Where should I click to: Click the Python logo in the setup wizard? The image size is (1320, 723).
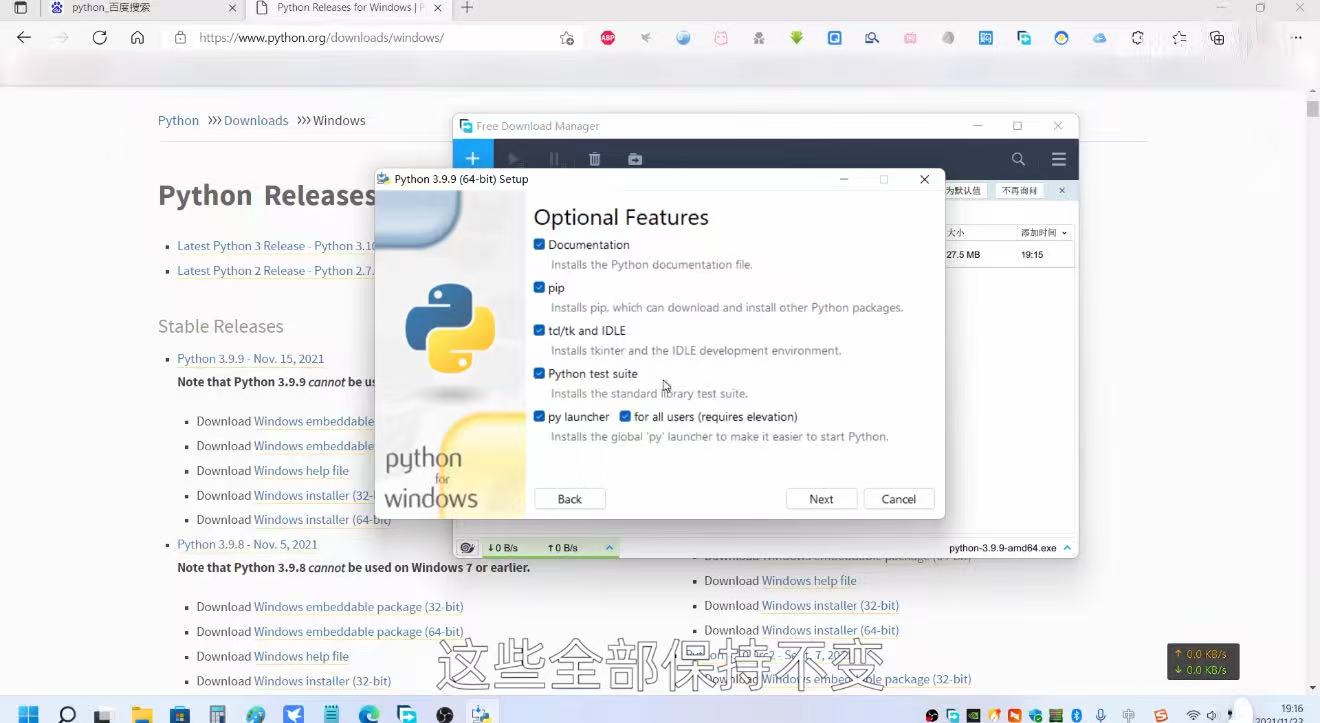click(x=449, y=330)
